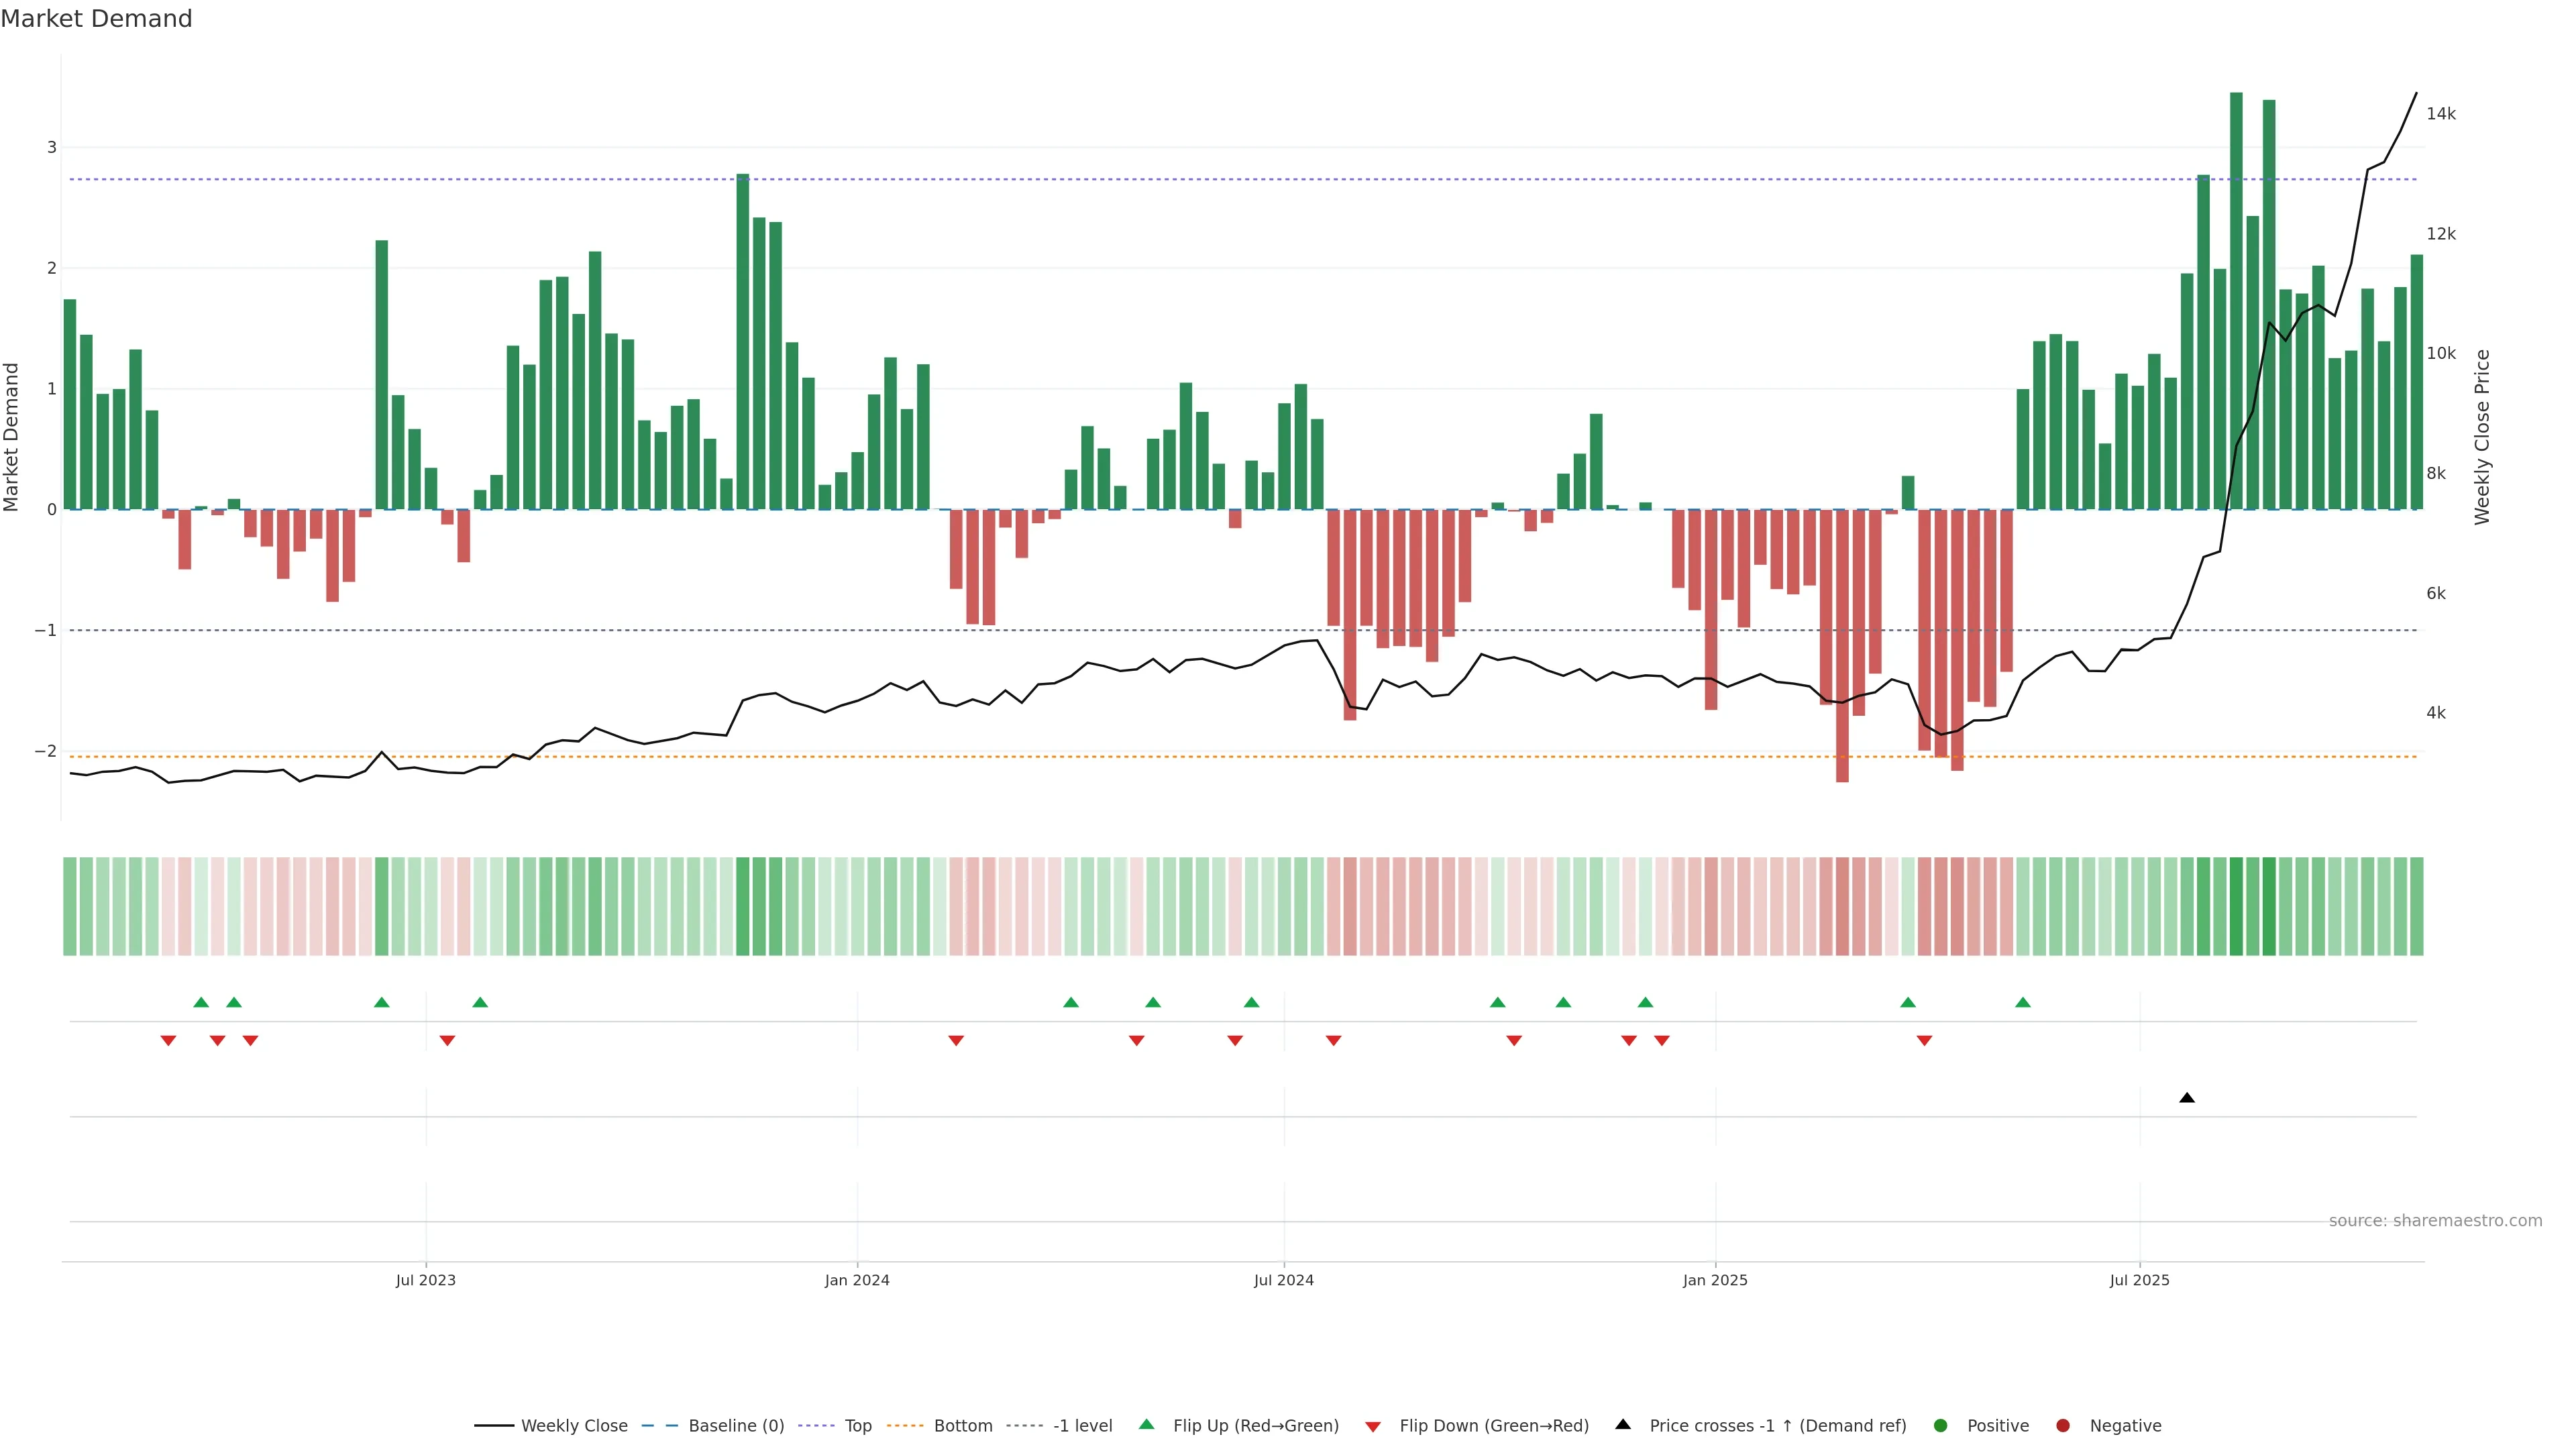Screen dimensions: 2576x1449
Task: Click the tallest green demand bar
Action: 2236,300
